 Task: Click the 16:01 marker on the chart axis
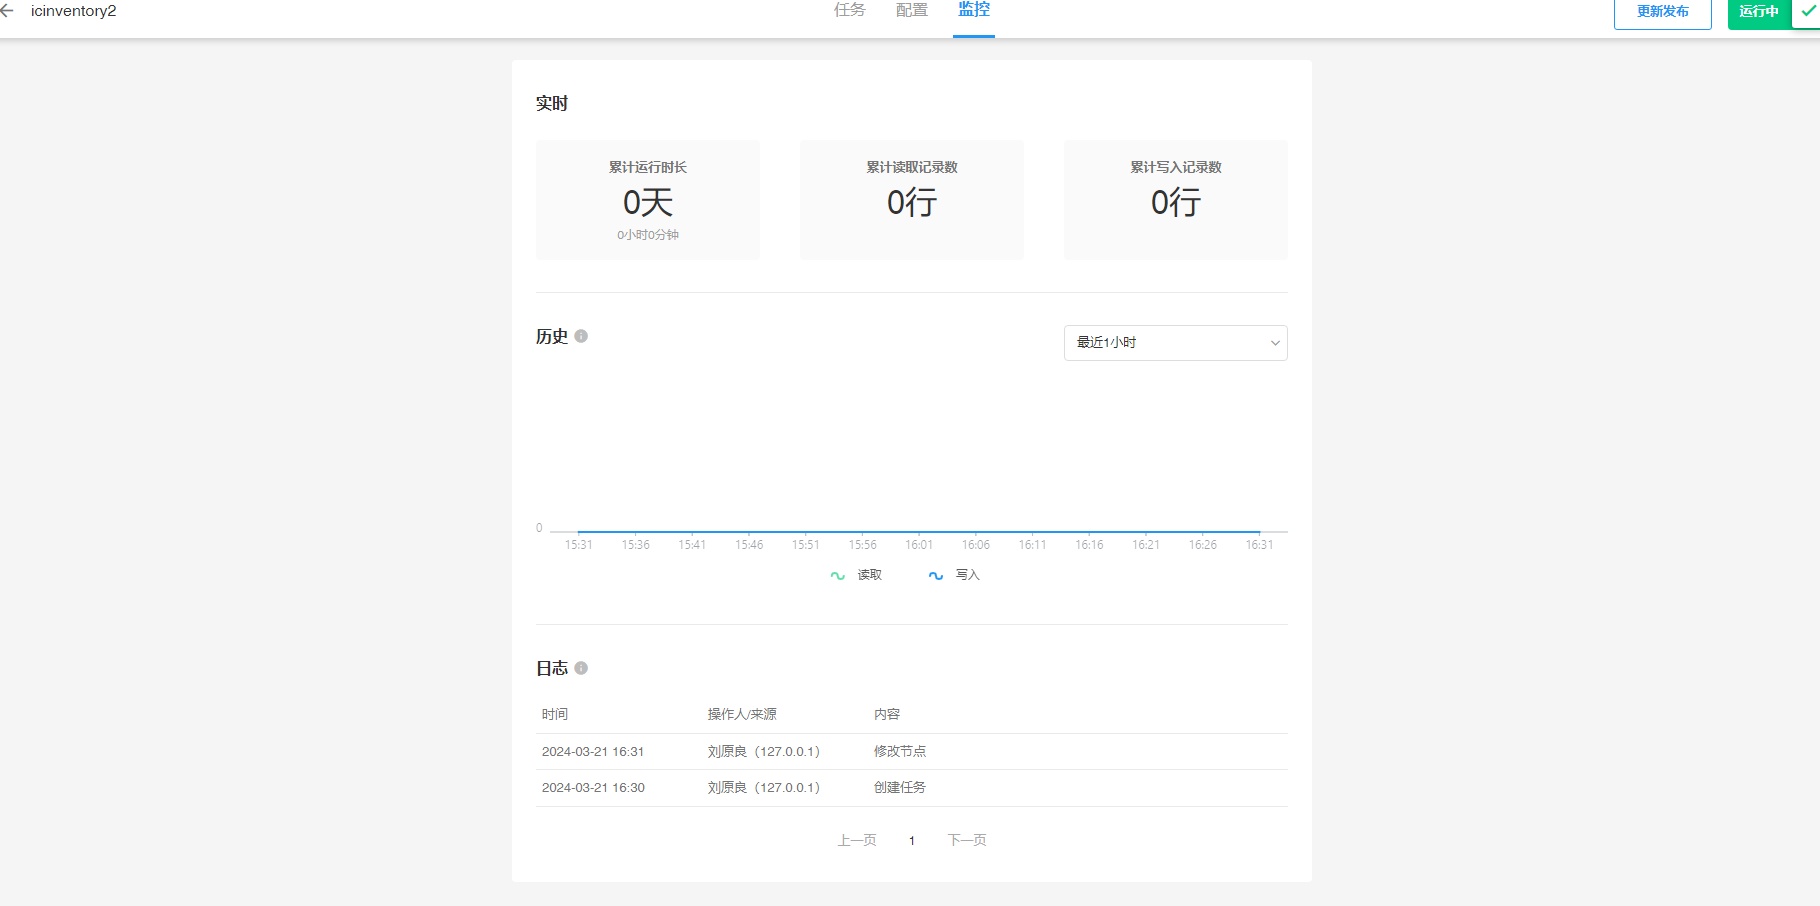tap(919, 544)
